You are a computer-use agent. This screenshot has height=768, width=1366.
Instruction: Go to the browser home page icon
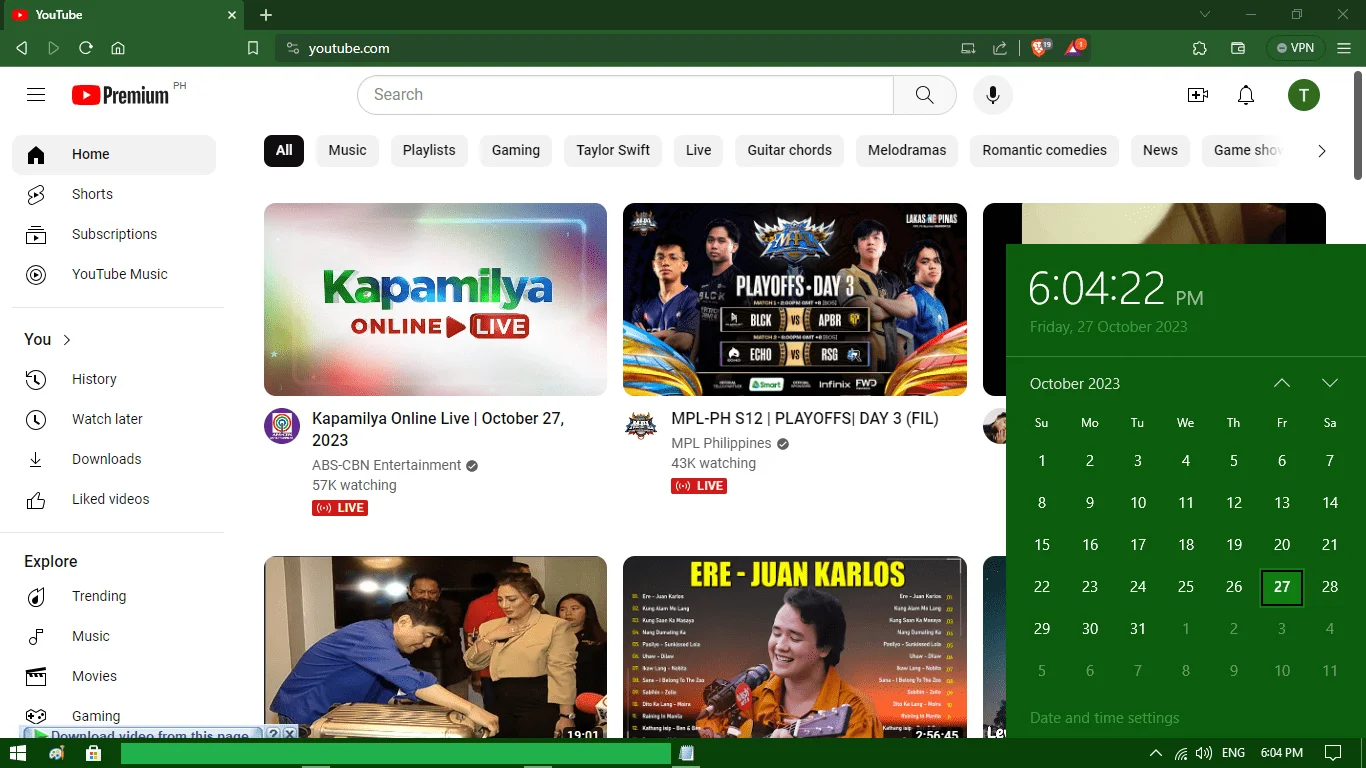[x=118, y=48]
